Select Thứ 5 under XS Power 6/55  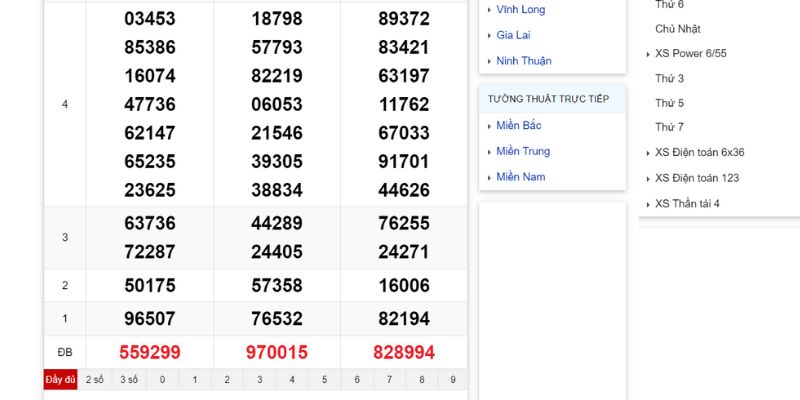pos(669,103)
